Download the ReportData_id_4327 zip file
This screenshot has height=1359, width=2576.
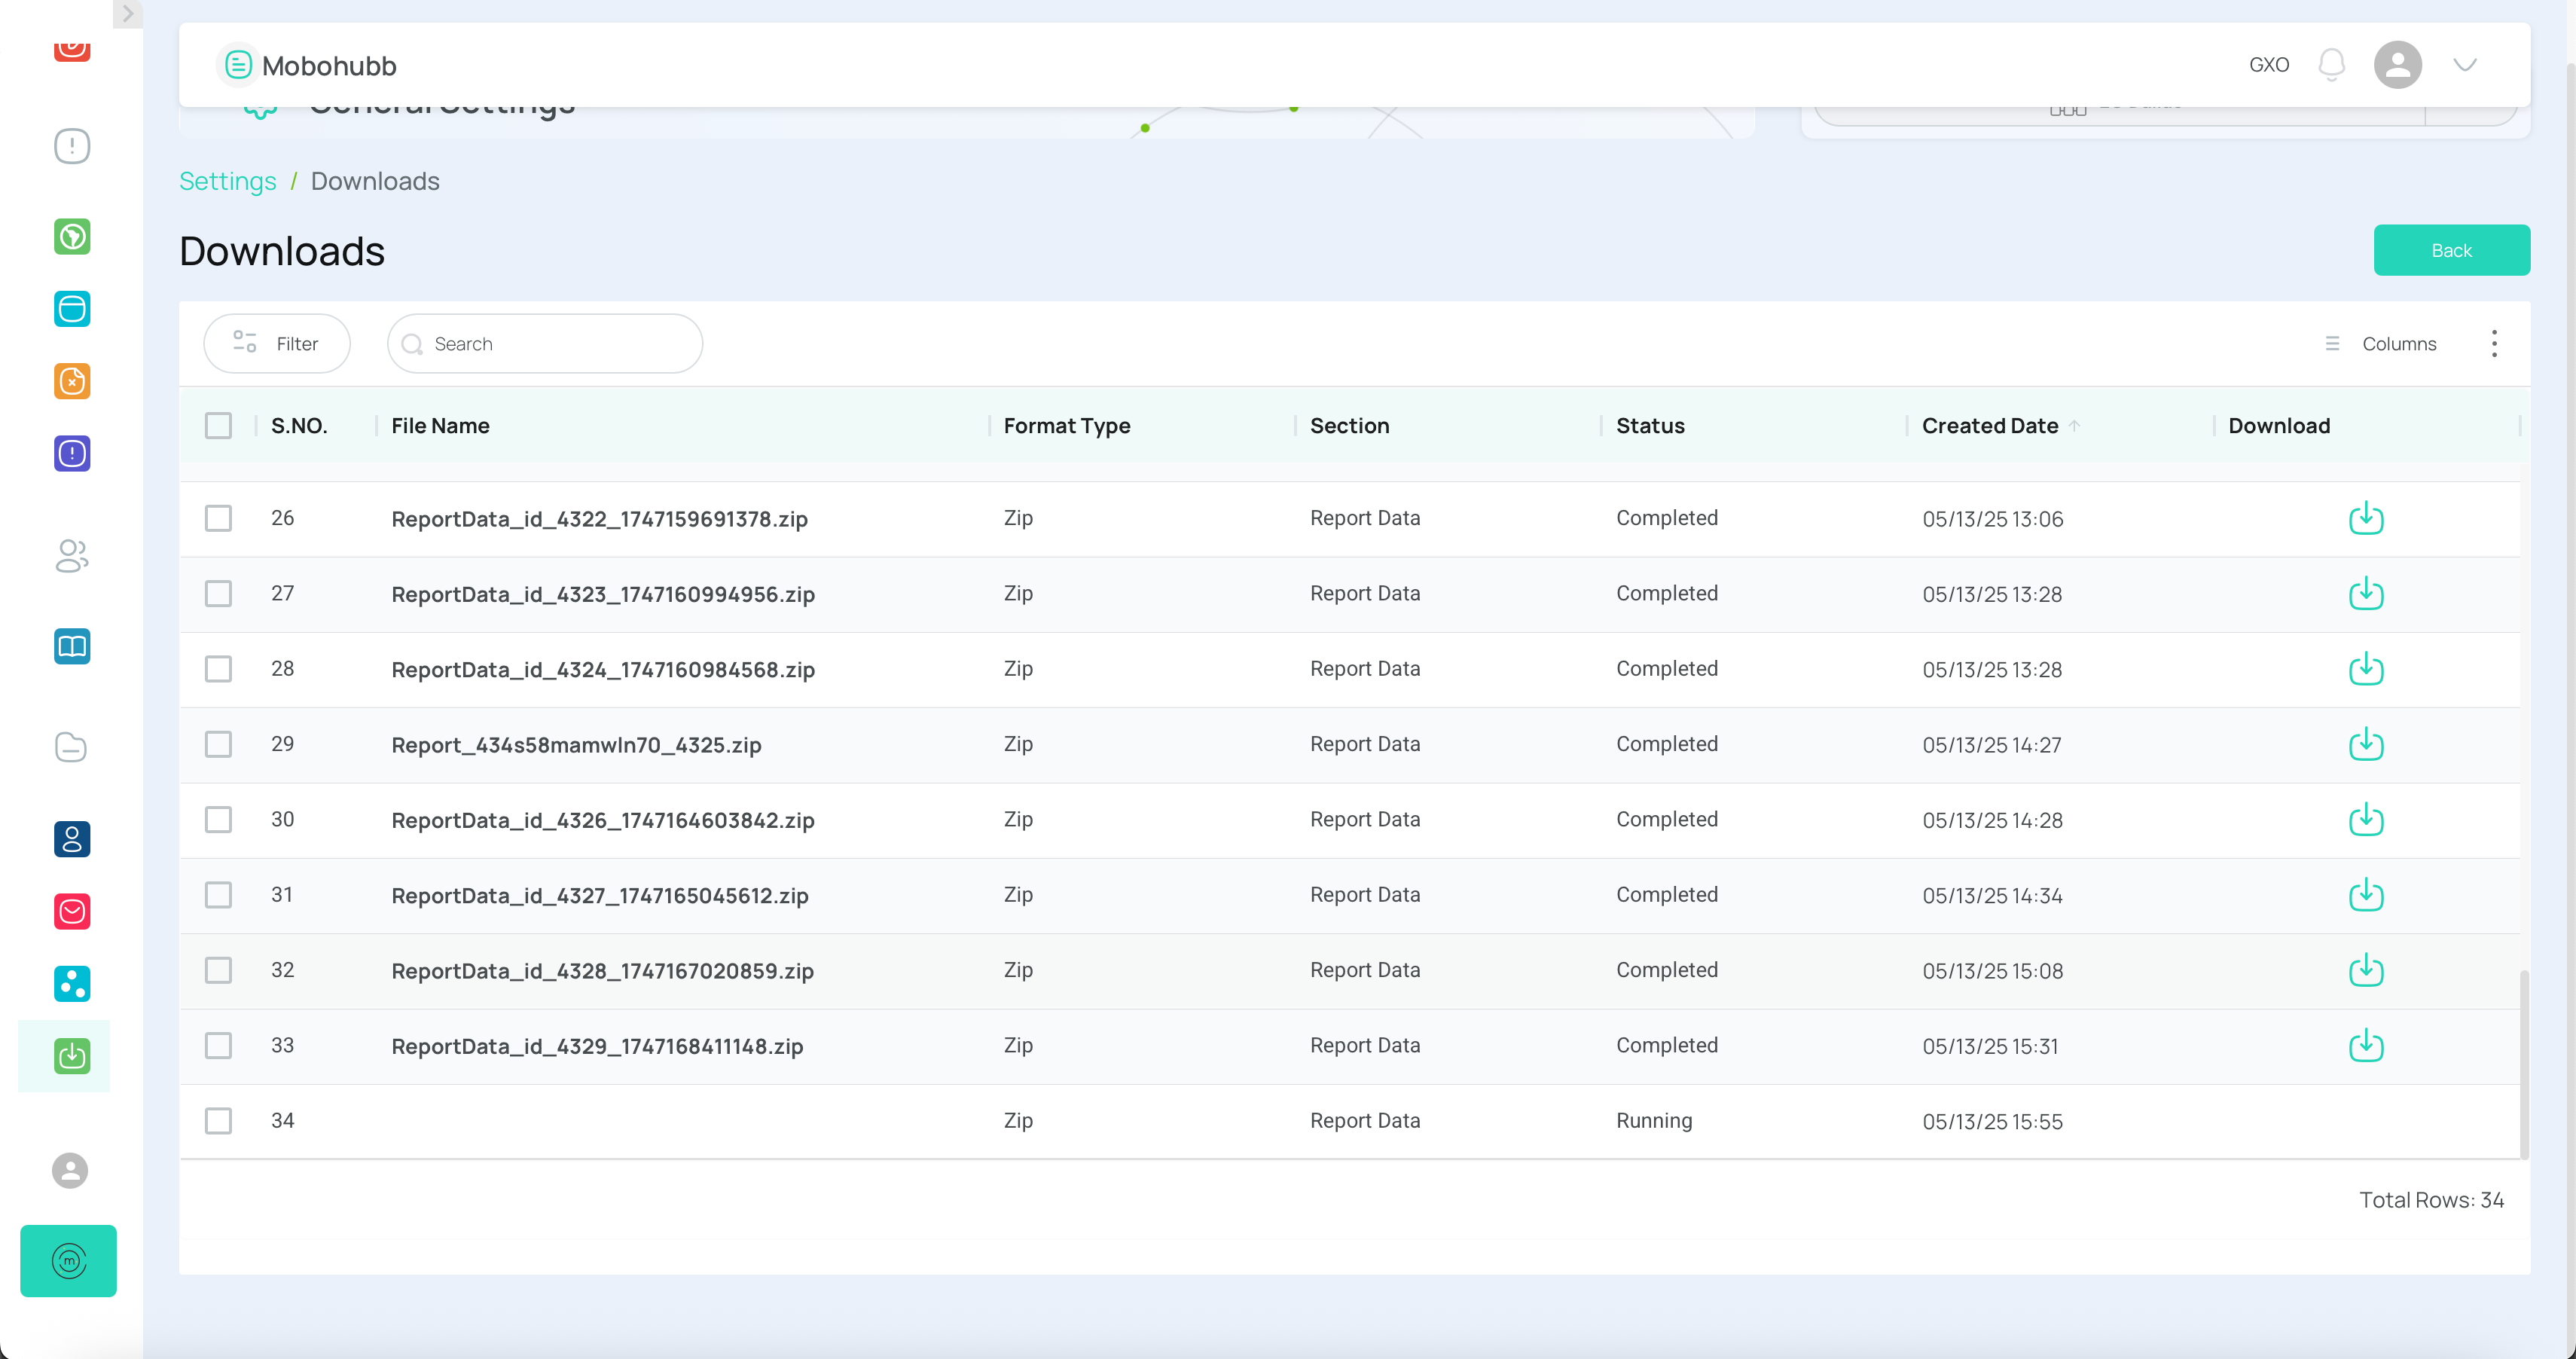[2365, 894]
